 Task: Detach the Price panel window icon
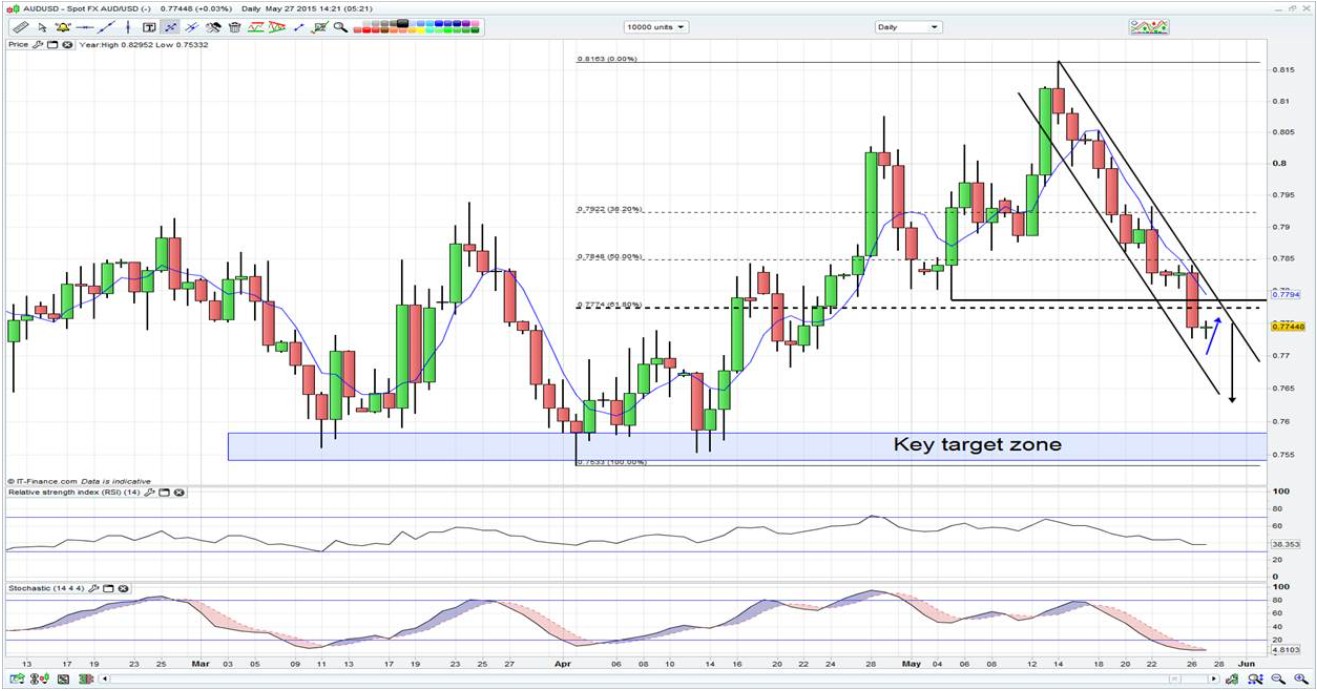pyautogui.click(x=53, y=45)
